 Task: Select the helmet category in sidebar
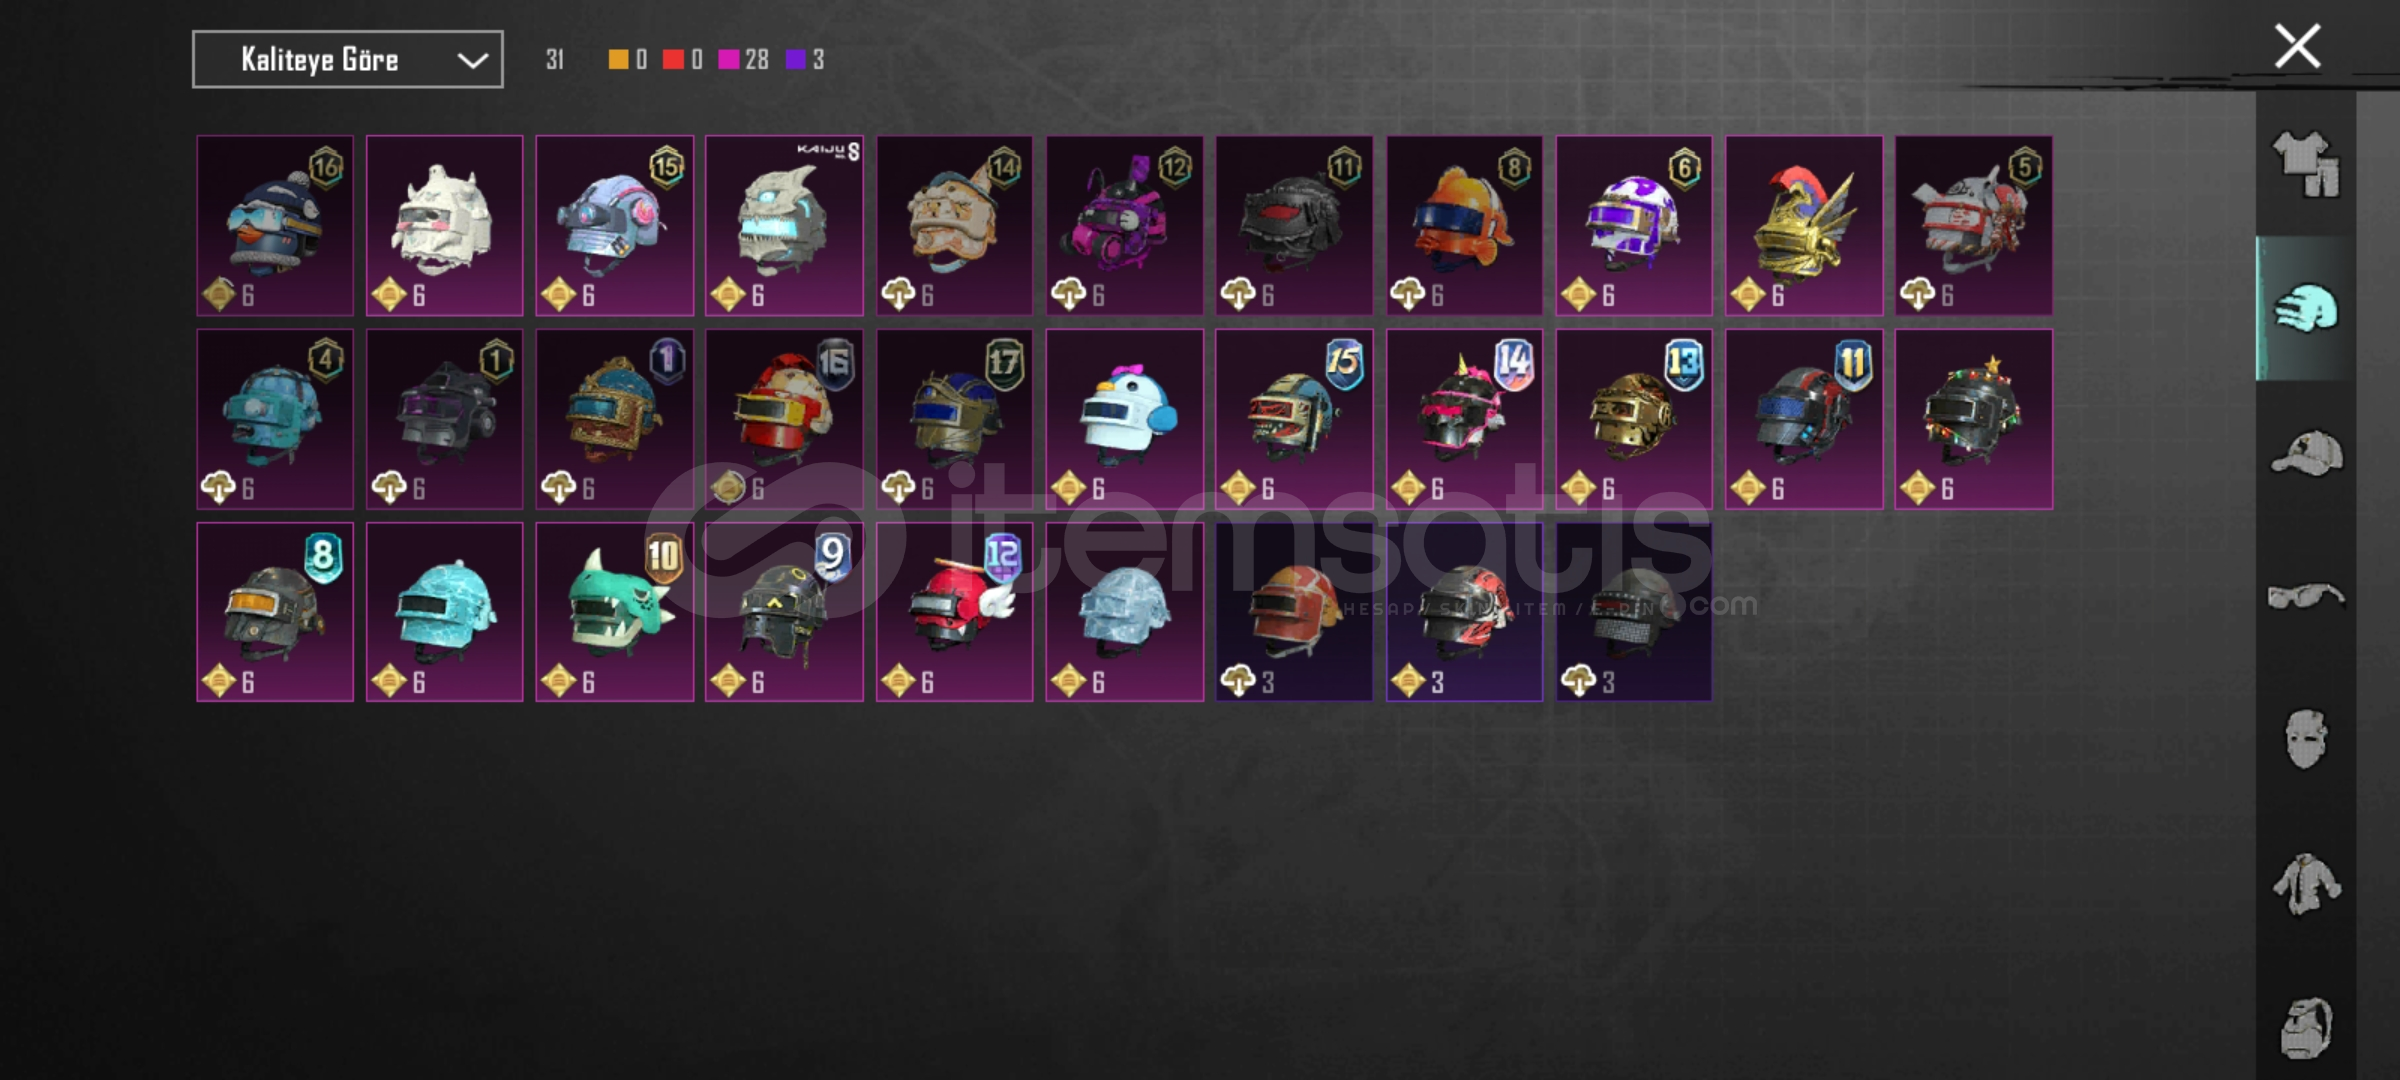pyautogui.click(x=2306, y=308)
